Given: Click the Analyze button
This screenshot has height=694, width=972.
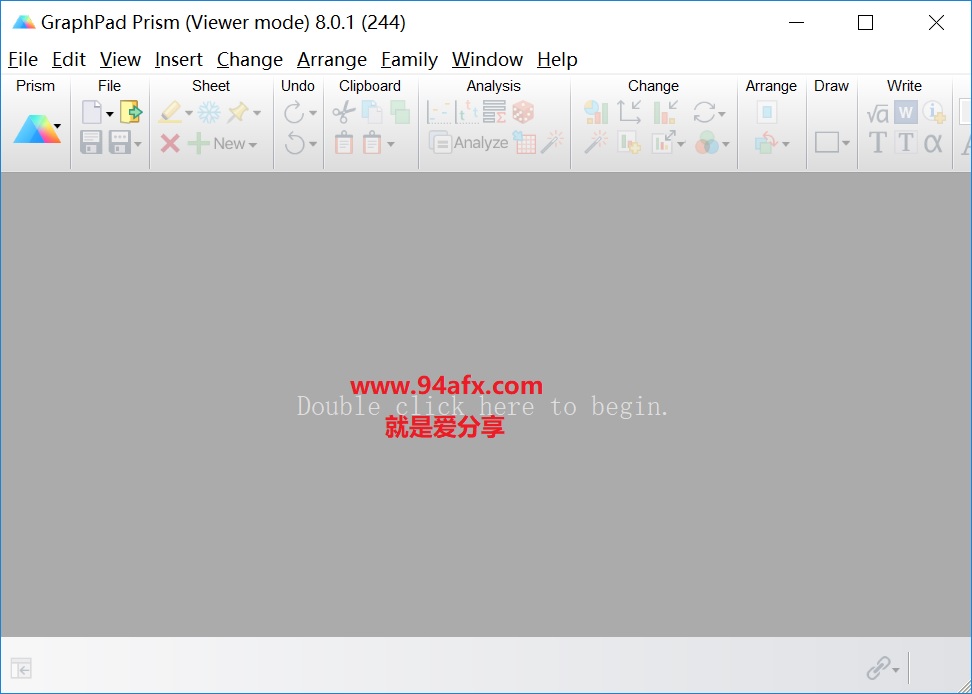Looking at the screenshot, I should tap(469, 143).
